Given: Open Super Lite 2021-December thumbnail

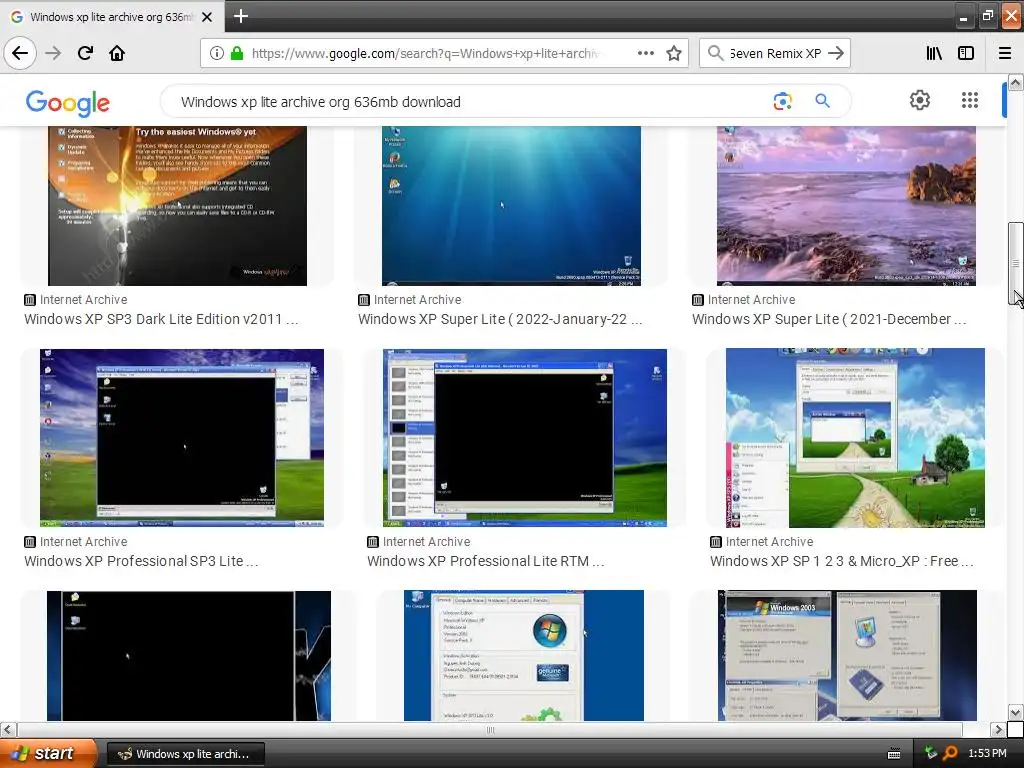Looking at the screenshot, I should coord(846,206).
